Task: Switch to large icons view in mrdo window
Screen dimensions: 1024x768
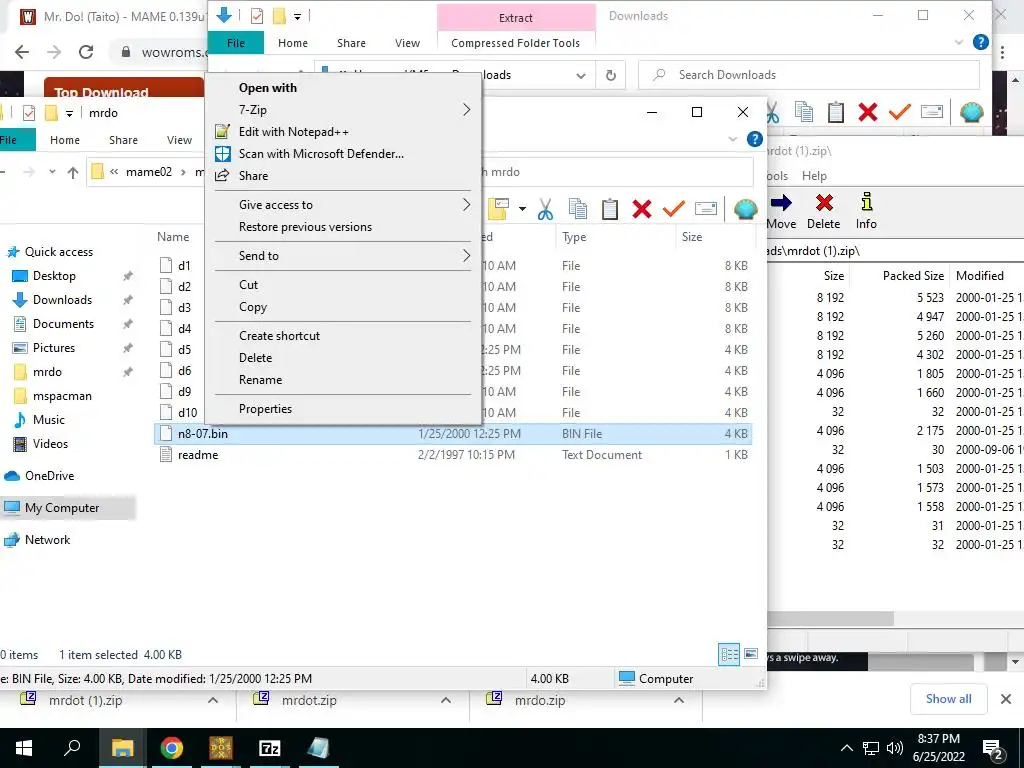Action: tap(751, 654)
